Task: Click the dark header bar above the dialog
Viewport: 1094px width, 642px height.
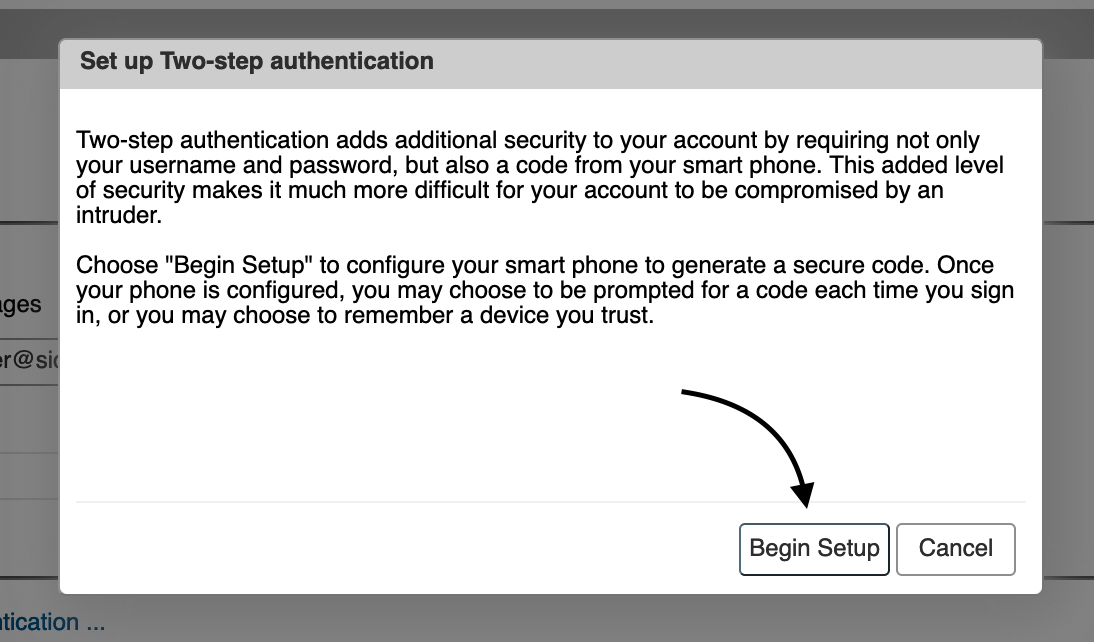Action: (x=547, y=24)
